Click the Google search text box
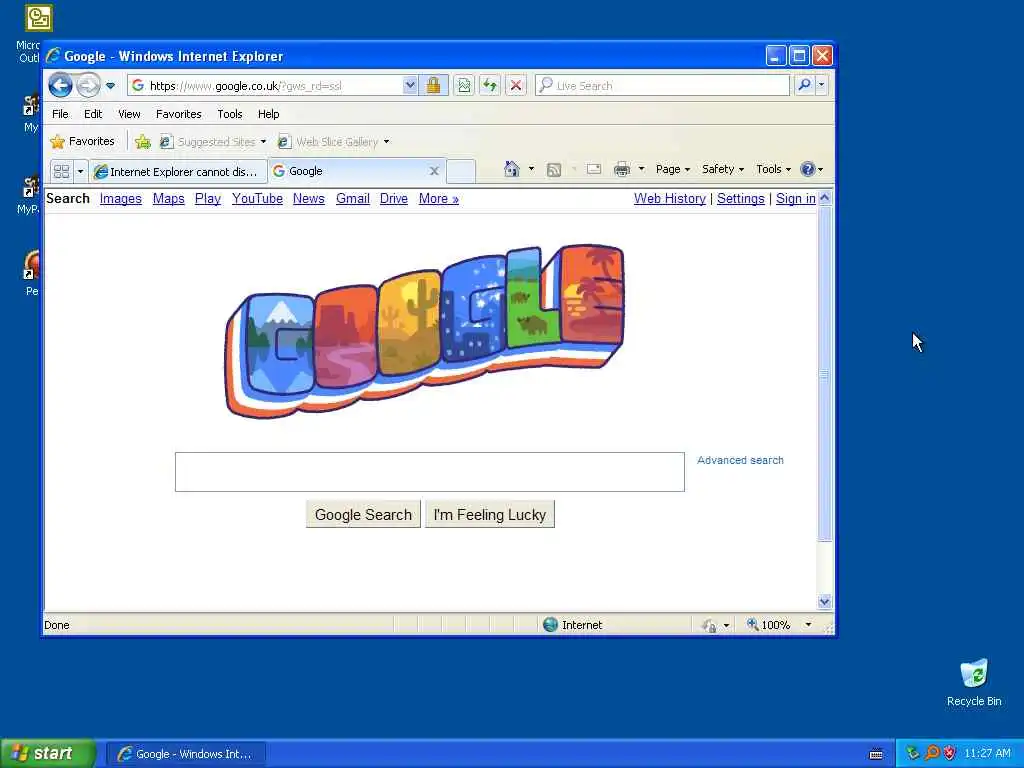The width and height of the screenshot is (1024, 768). (430, 472)
